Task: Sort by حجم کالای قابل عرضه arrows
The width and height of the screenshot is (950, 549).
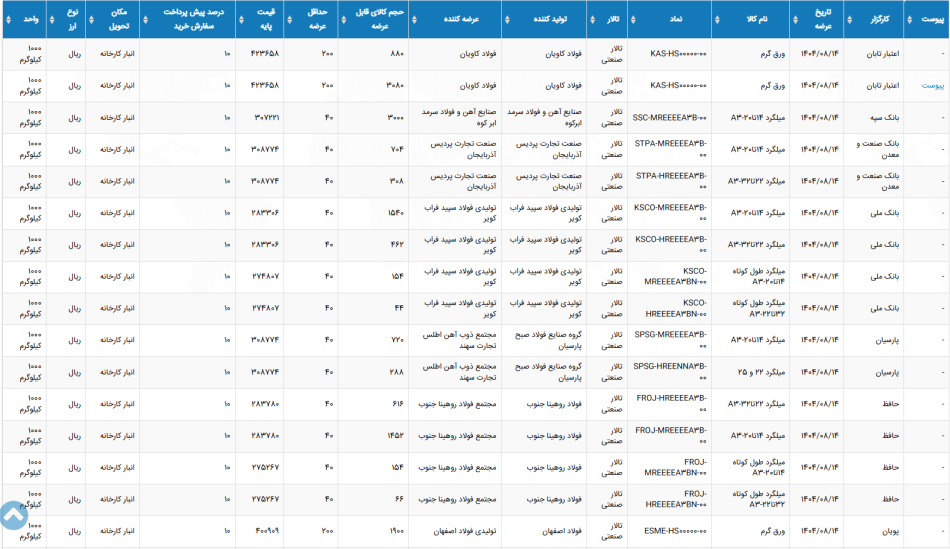Action: click(x=344, y=19)
